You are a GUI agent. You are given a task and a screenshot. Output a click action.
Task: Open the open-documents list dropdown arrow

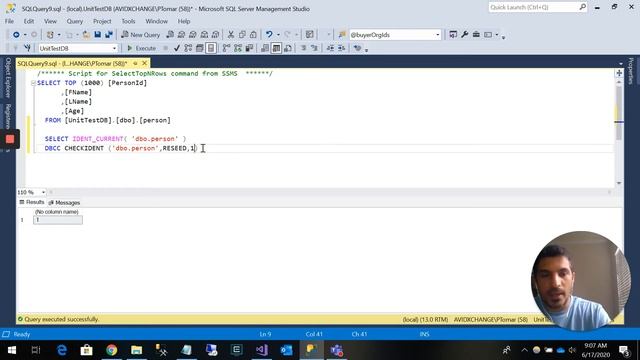621,64
